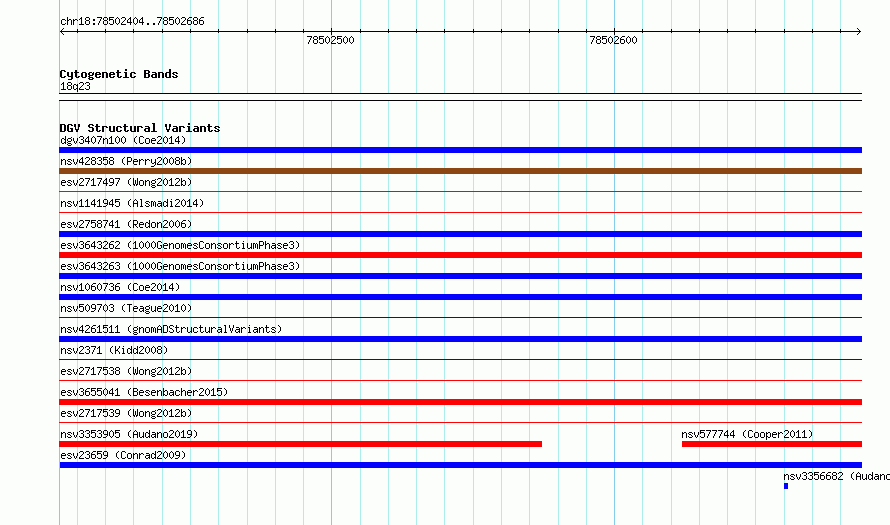Click the 78502600 ruler position label
This screenshot has height=525, width=890.
click(613, 40)
